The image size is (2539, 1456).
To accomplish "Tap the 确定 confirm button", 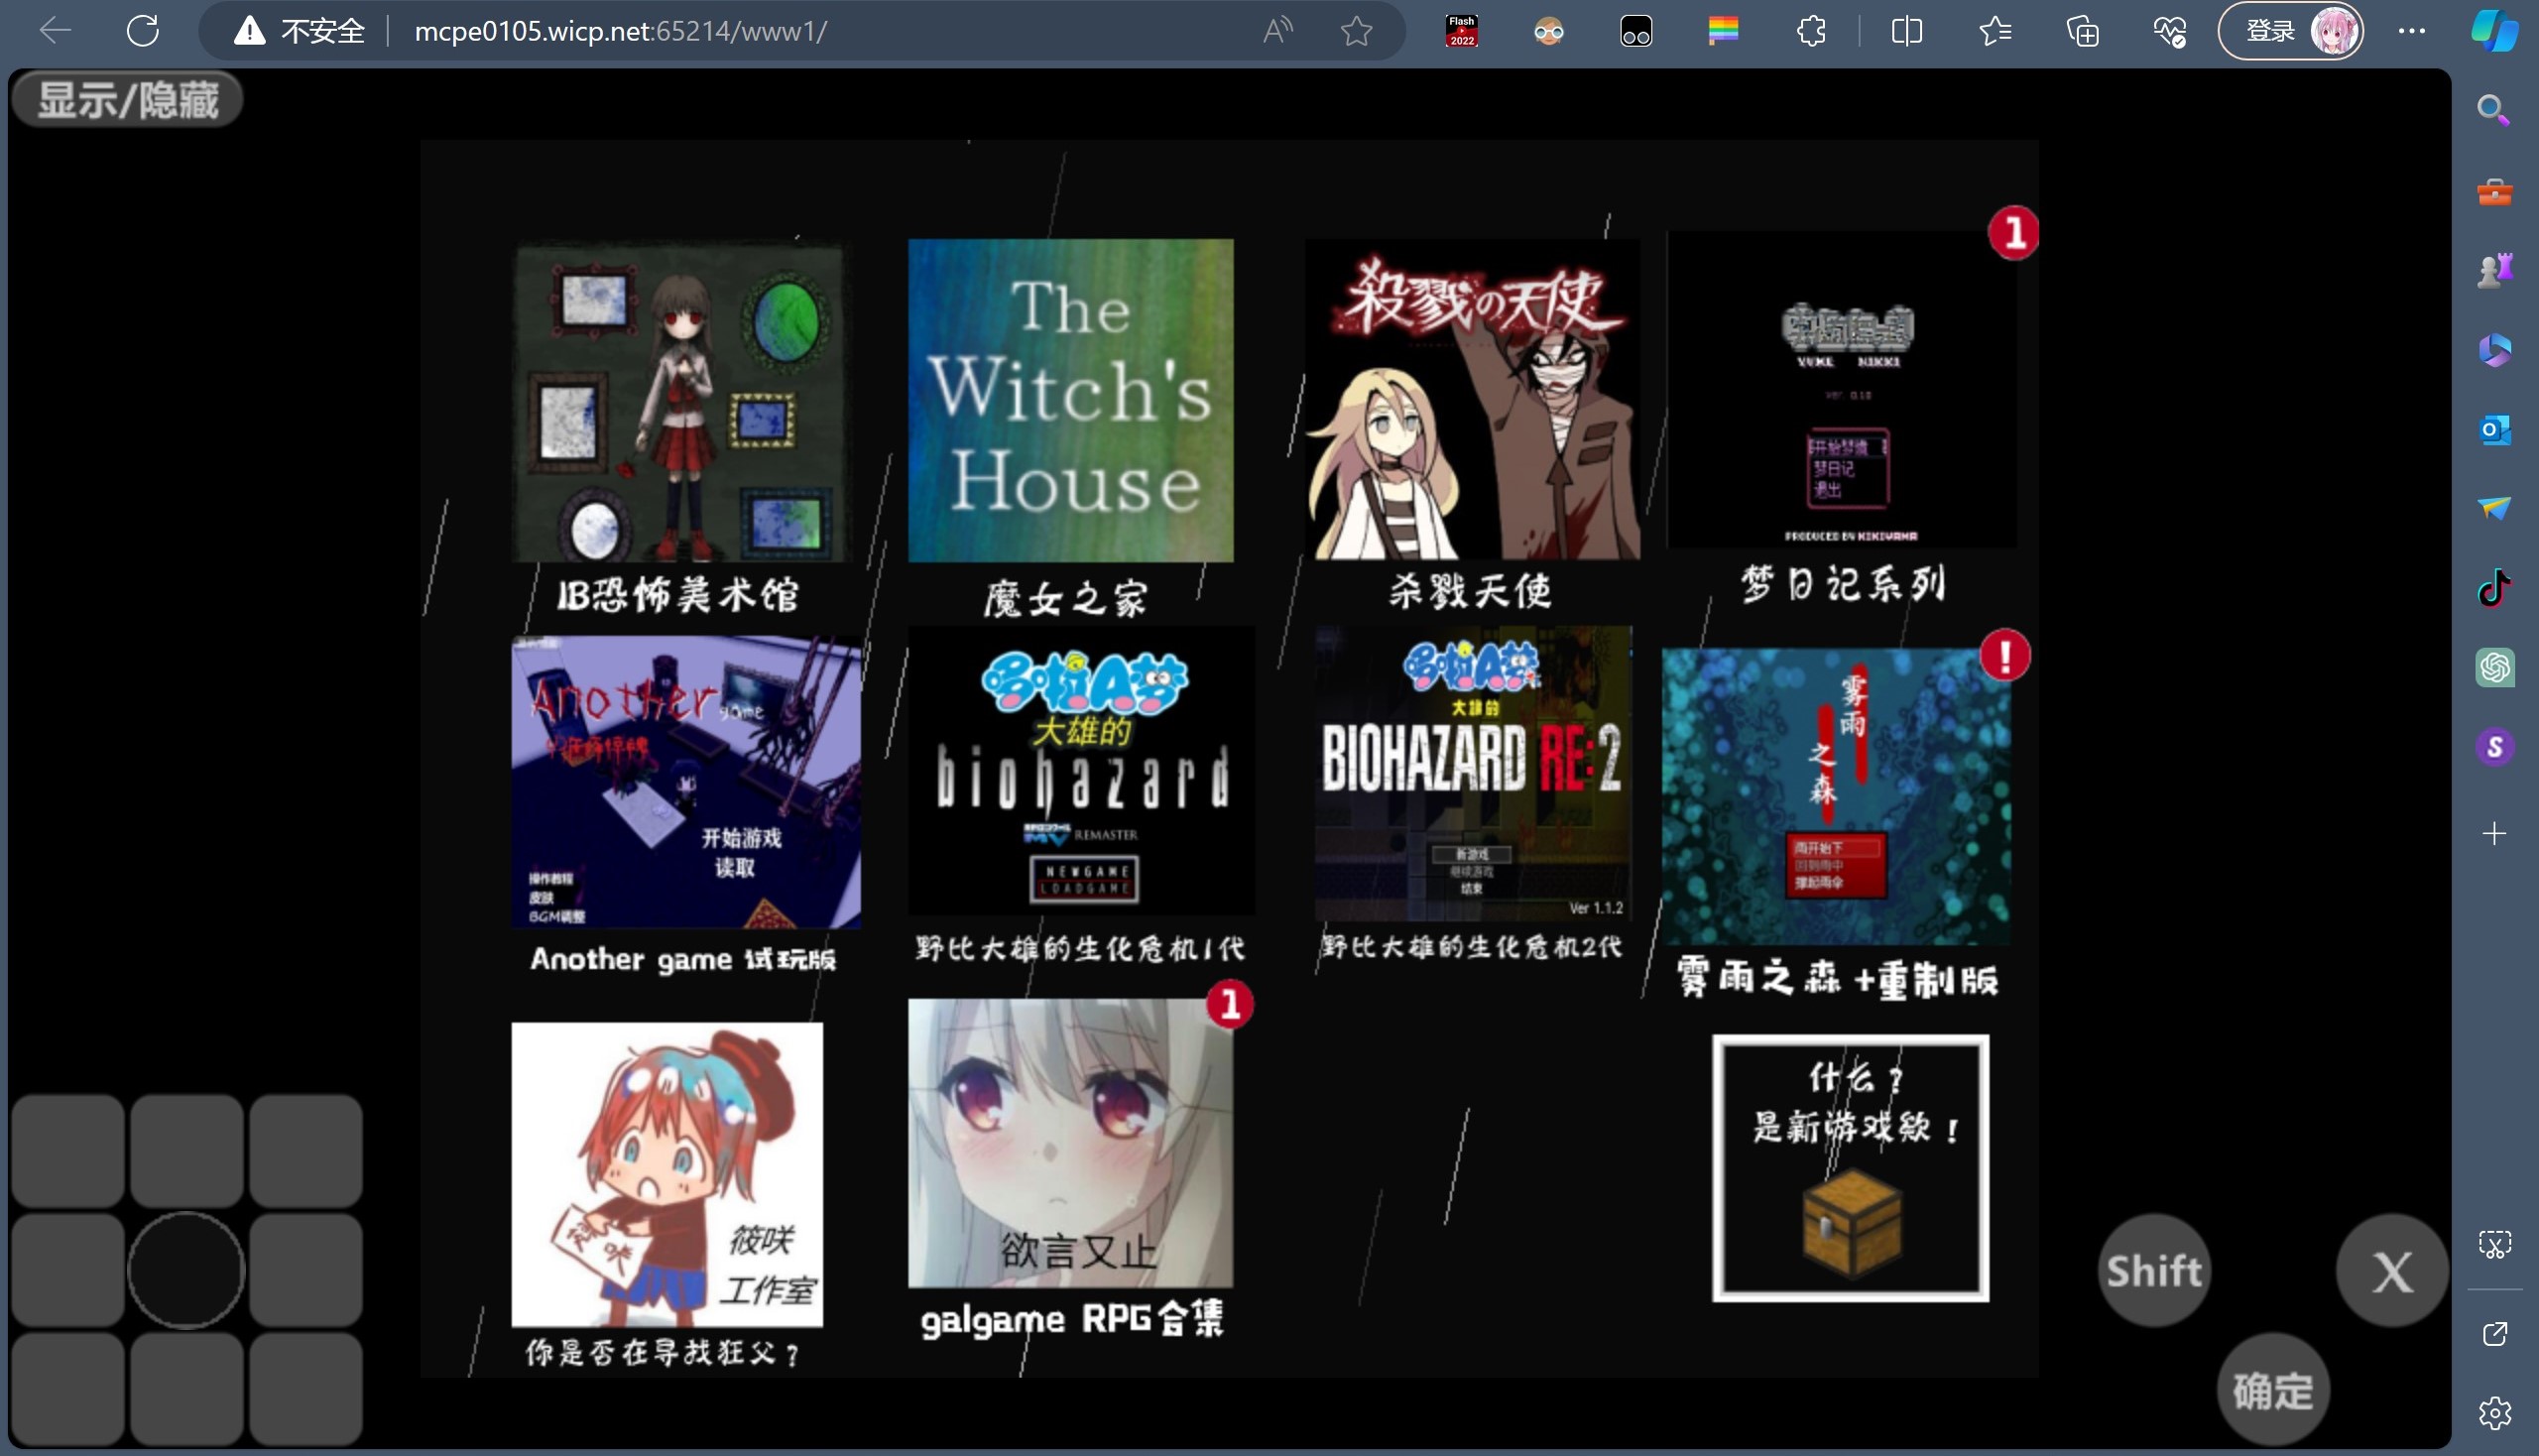I will click(2273, 1390).
